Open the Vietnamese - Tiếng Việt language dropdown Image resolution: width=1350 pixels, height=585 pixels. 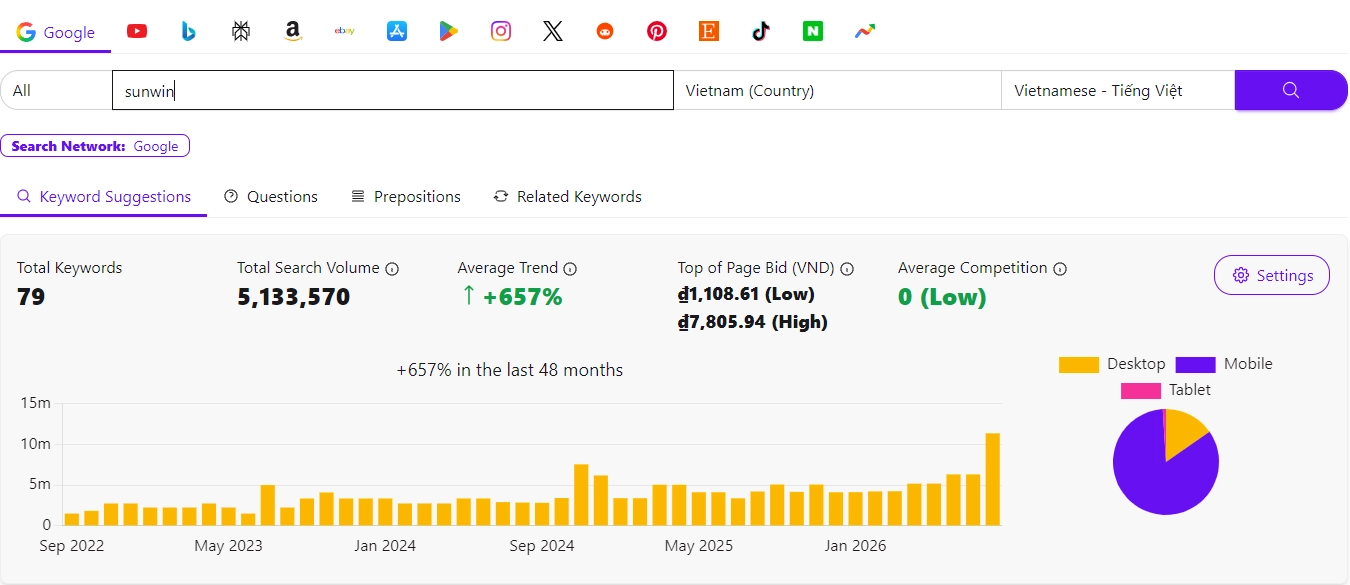1118,90
